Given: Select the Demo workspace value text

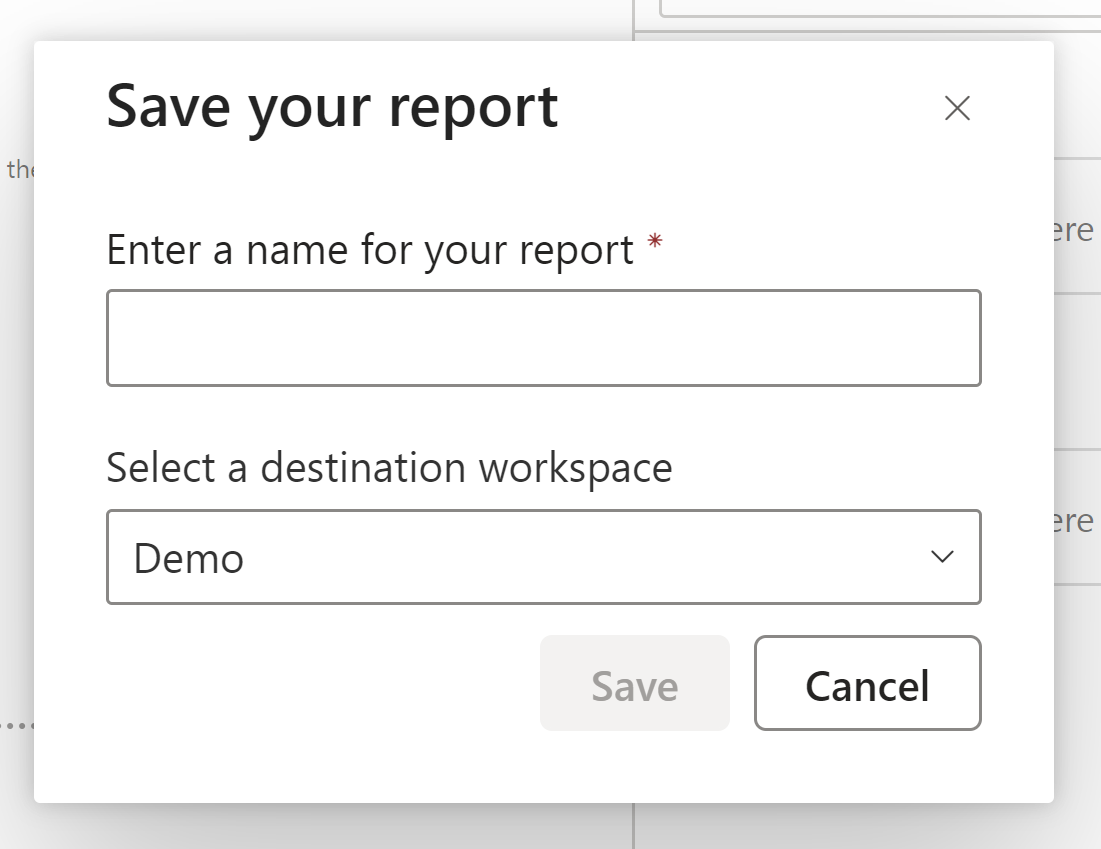Looking at the screenshot, I should [189, 558].
